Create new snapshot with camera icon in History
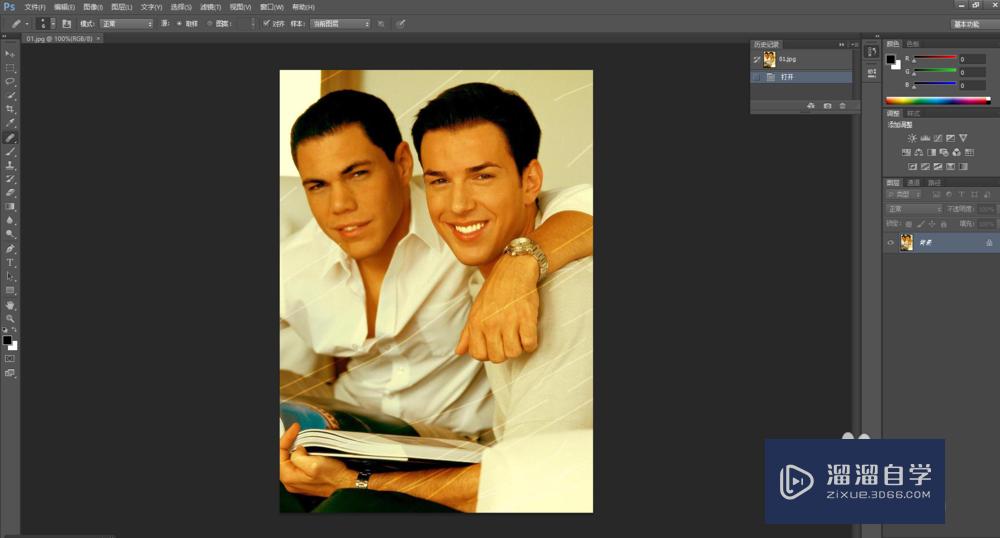The height and width of the screenshot is (538, 1000). (827, 105)
